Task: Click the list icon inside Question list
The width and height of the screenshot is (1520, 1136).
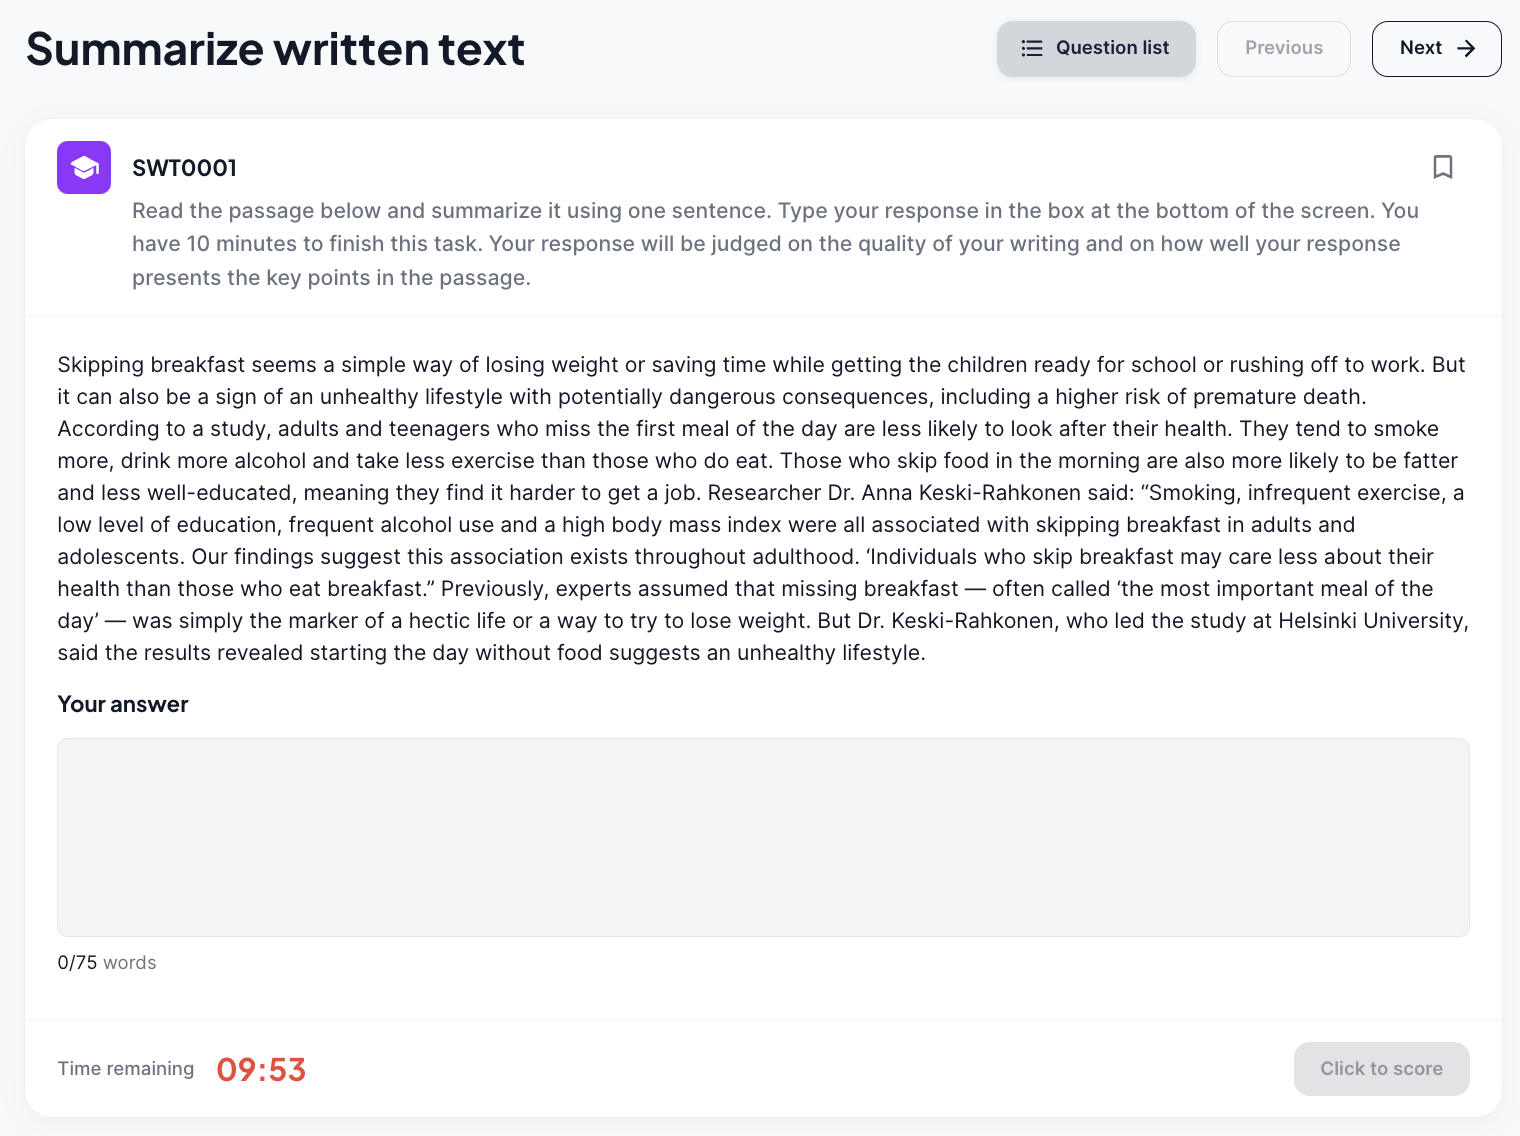Action: [x=1032, y=48]
